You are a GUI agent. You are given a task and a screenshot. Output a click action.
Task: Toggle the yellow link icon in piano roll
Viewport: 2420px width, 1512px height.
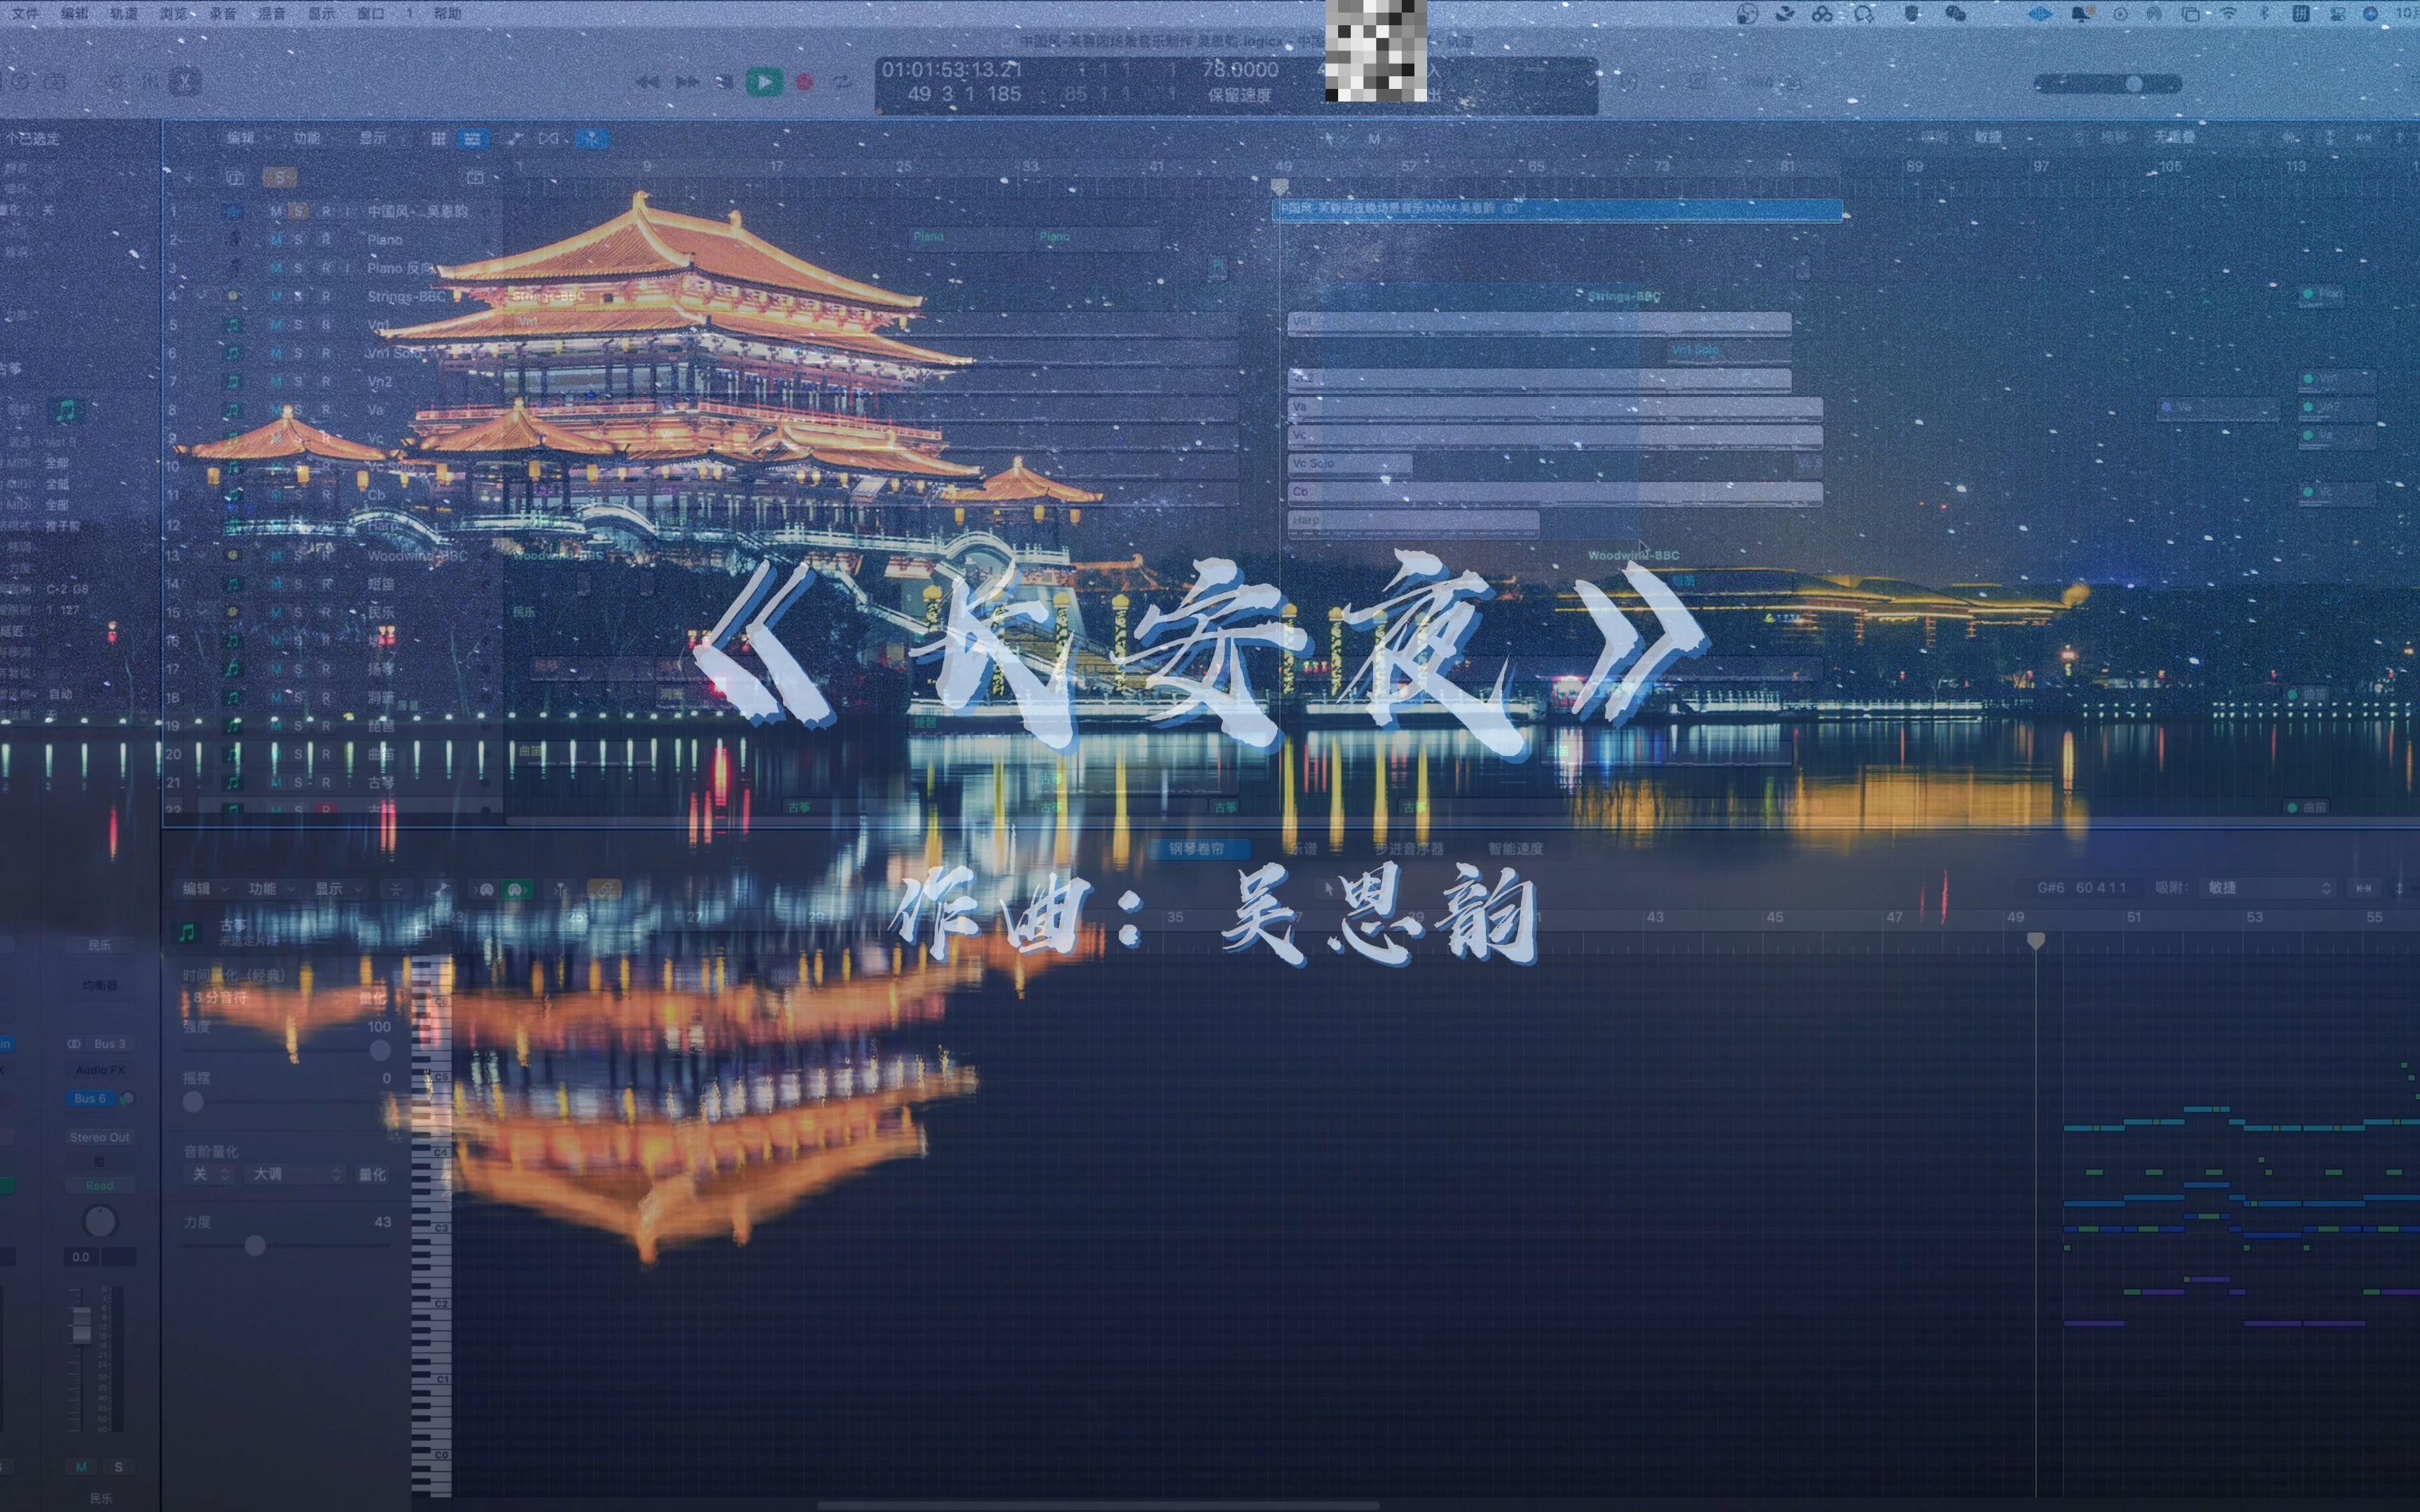coord(604,889)
